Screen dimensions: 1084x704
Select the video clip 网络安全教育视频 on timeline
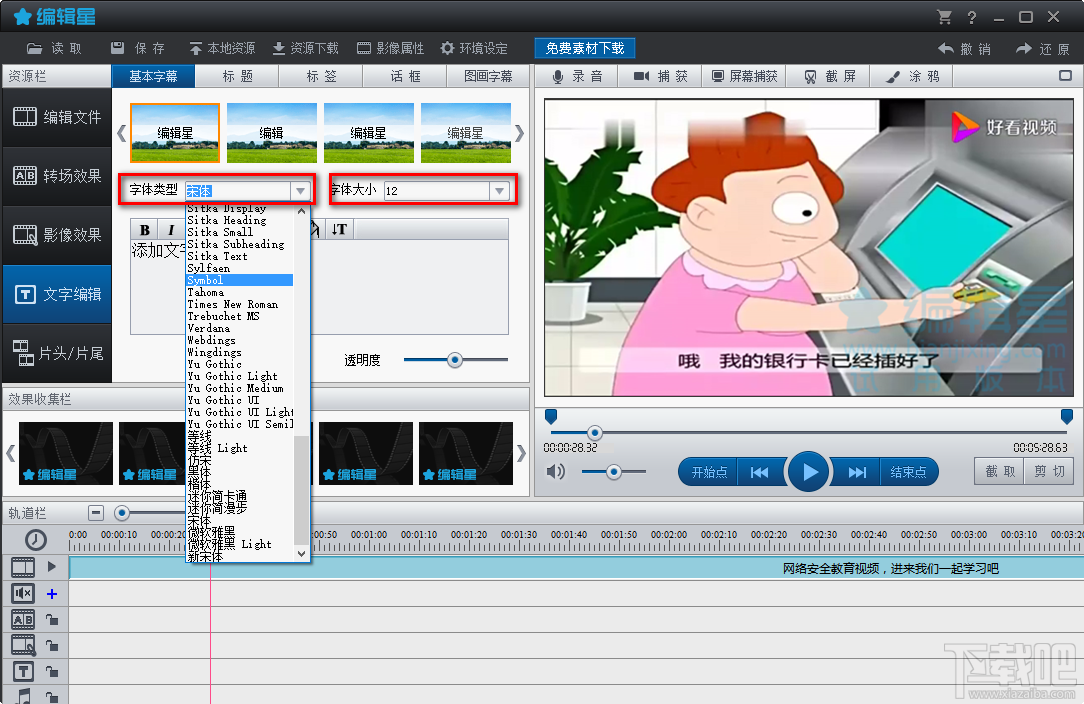pos(576,568)
